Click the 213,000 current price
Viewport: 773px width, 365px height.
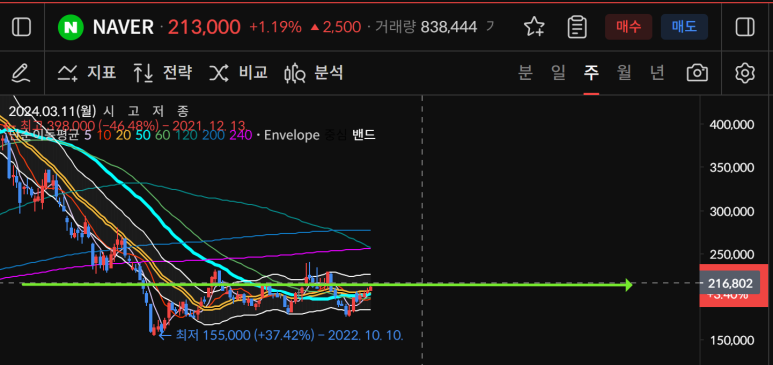pyautogui.click(x=204, y=27)
